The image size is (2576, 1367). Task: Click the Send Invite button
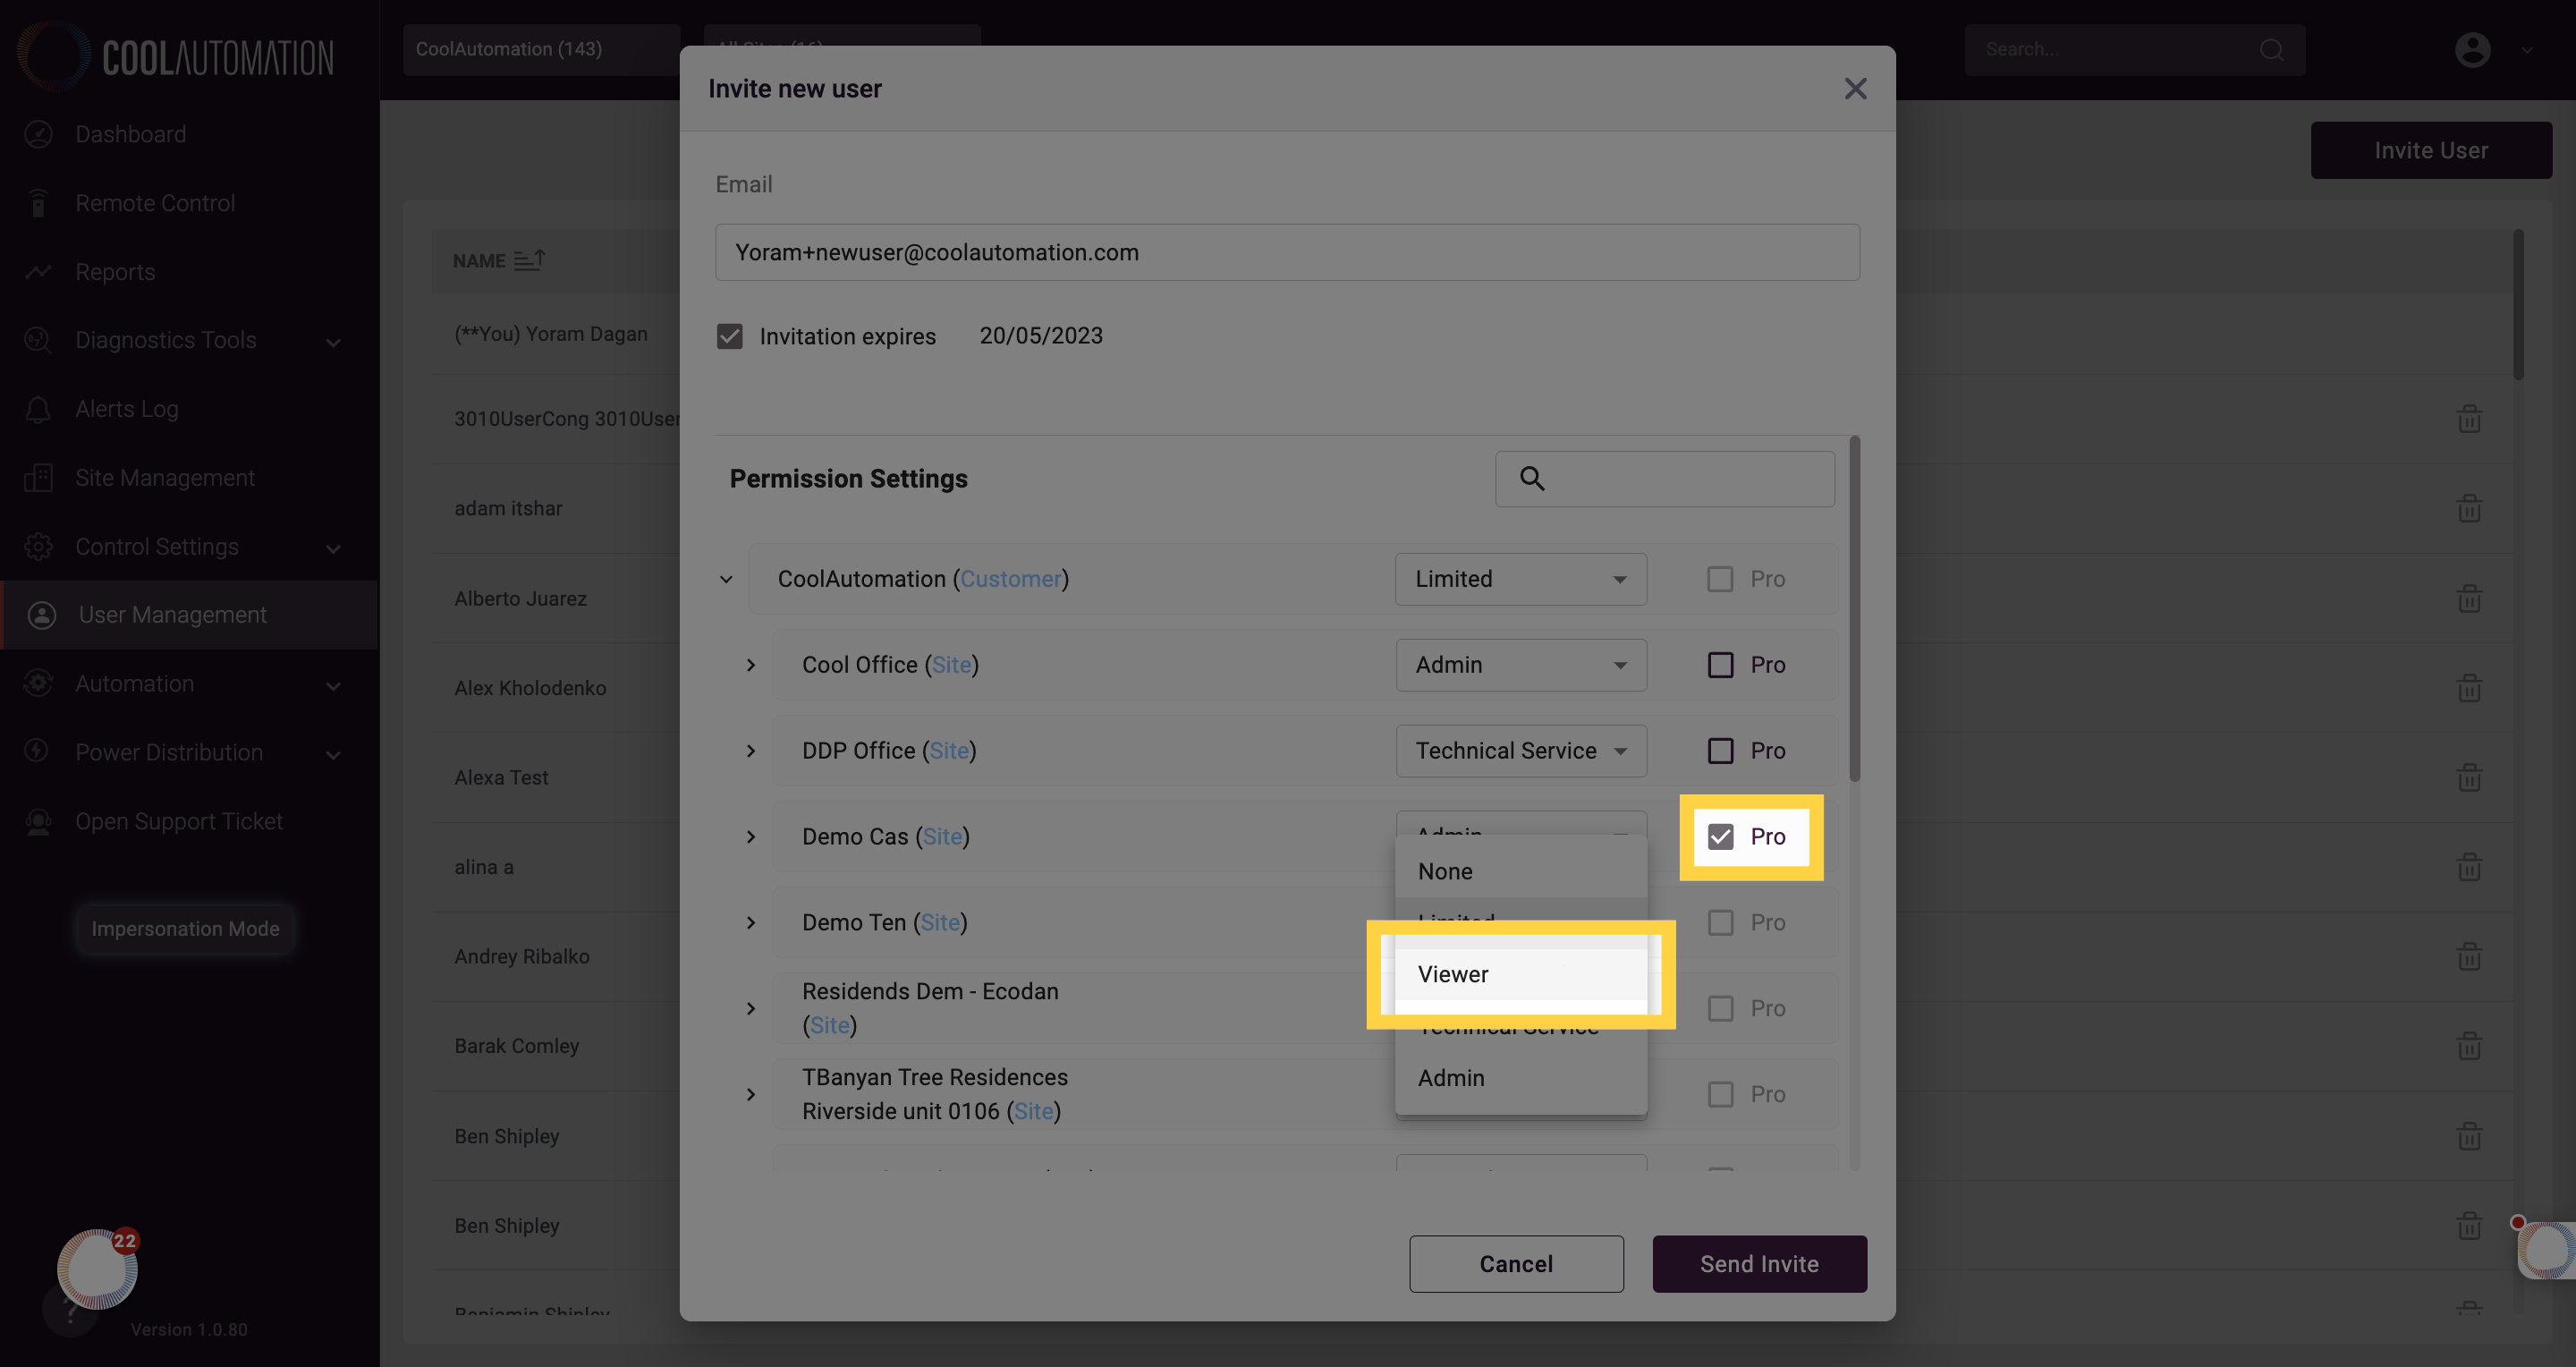click(x=1759, y=1264)
